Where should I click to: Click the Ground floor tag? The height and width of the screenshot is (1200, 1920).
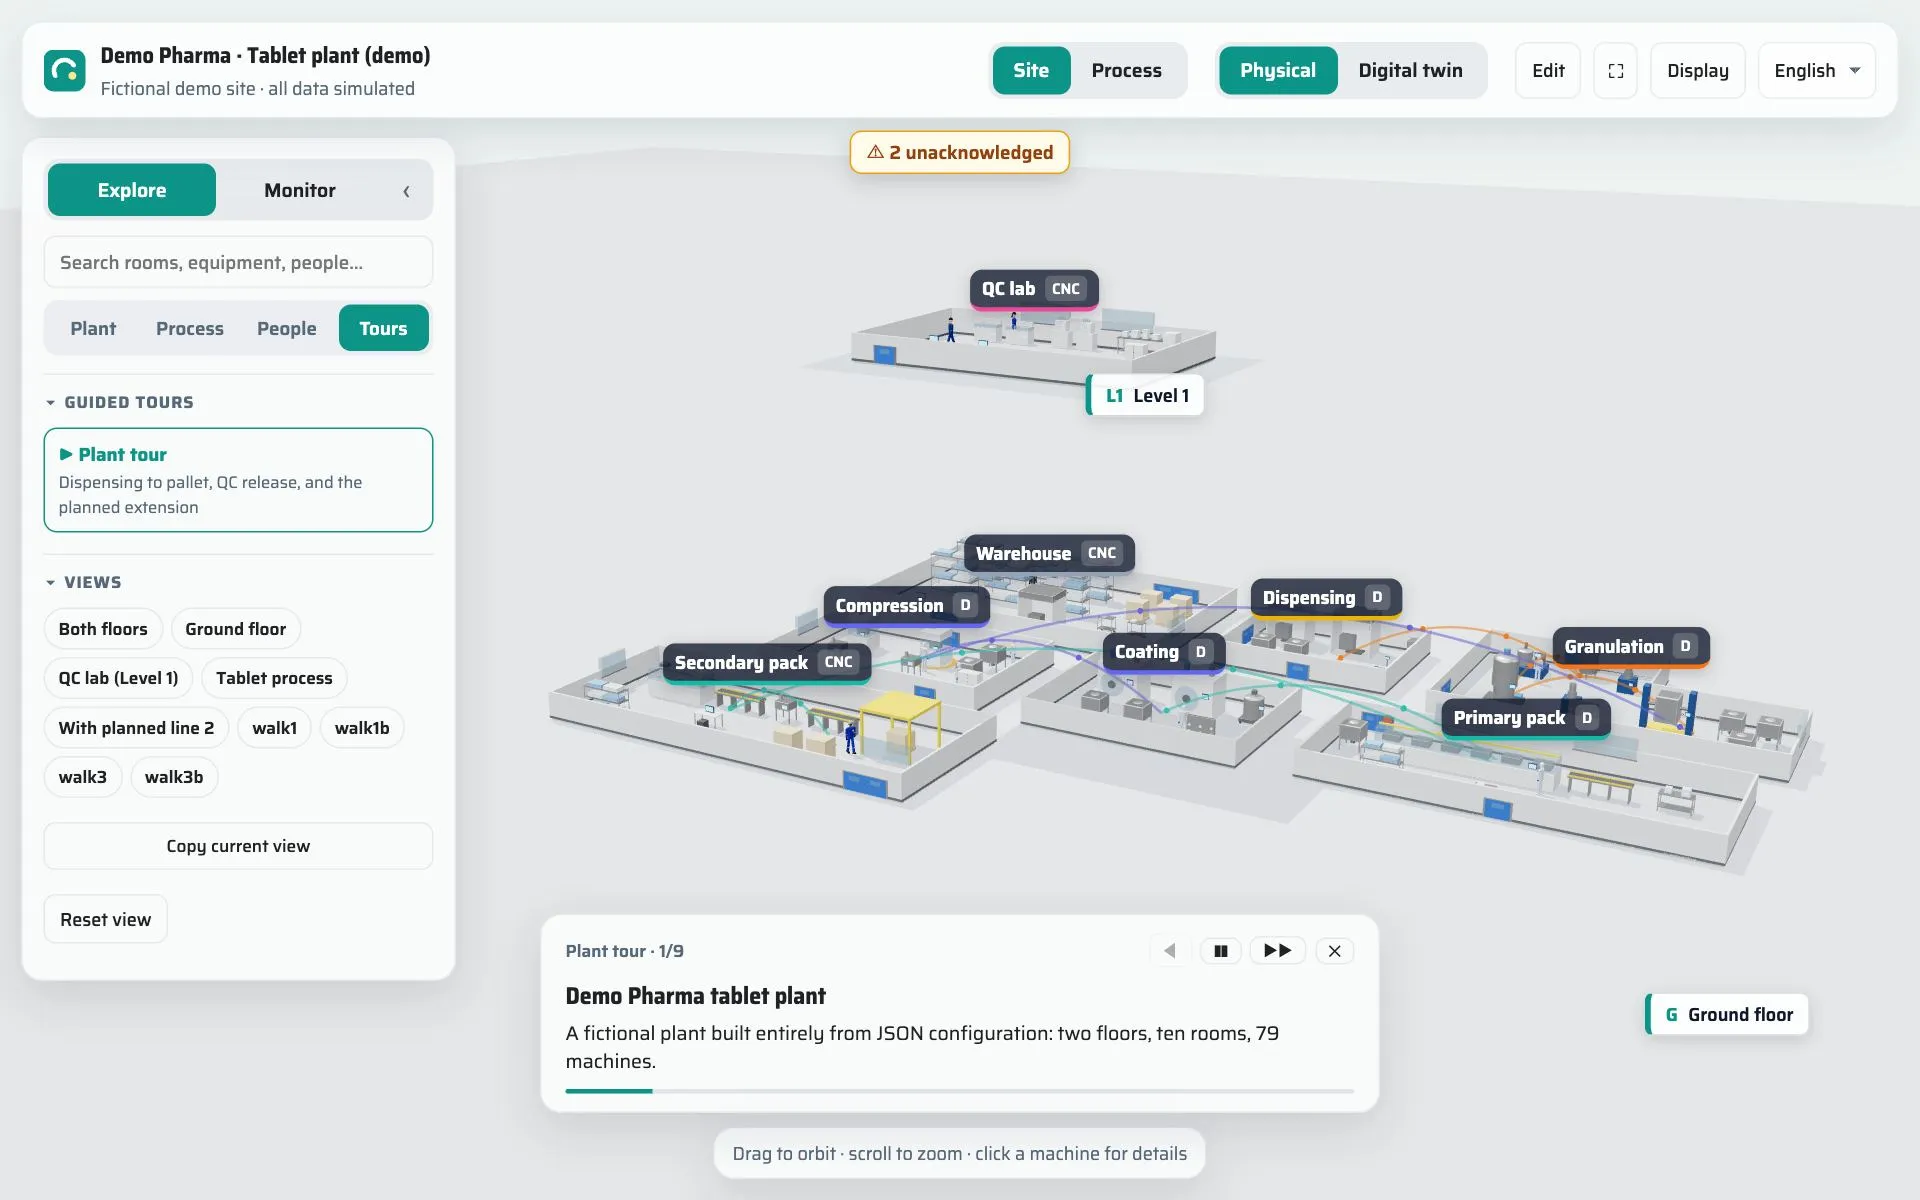[x=1728, y=1014]
